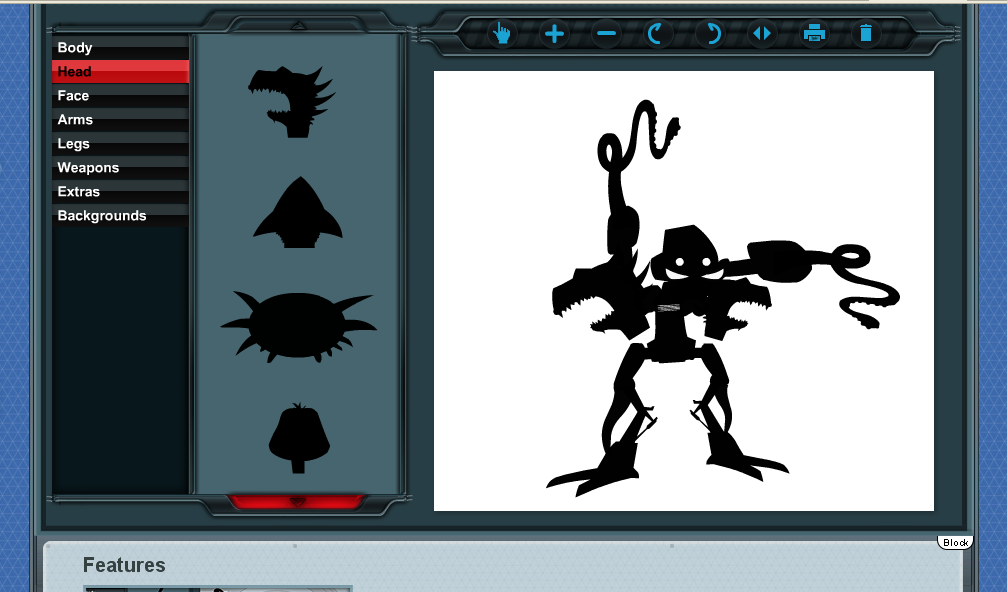Click the Features heading
This screenshot has width=1007, height=592.
pos(124,565)
